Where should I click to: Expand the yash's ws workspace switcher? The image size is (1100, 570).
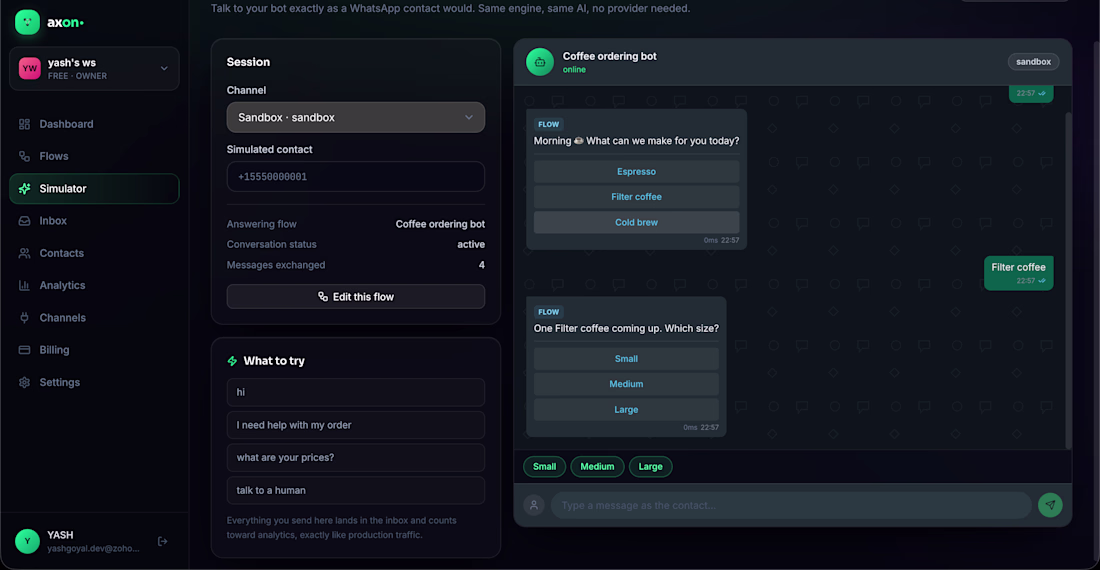(x=94, y=69)
